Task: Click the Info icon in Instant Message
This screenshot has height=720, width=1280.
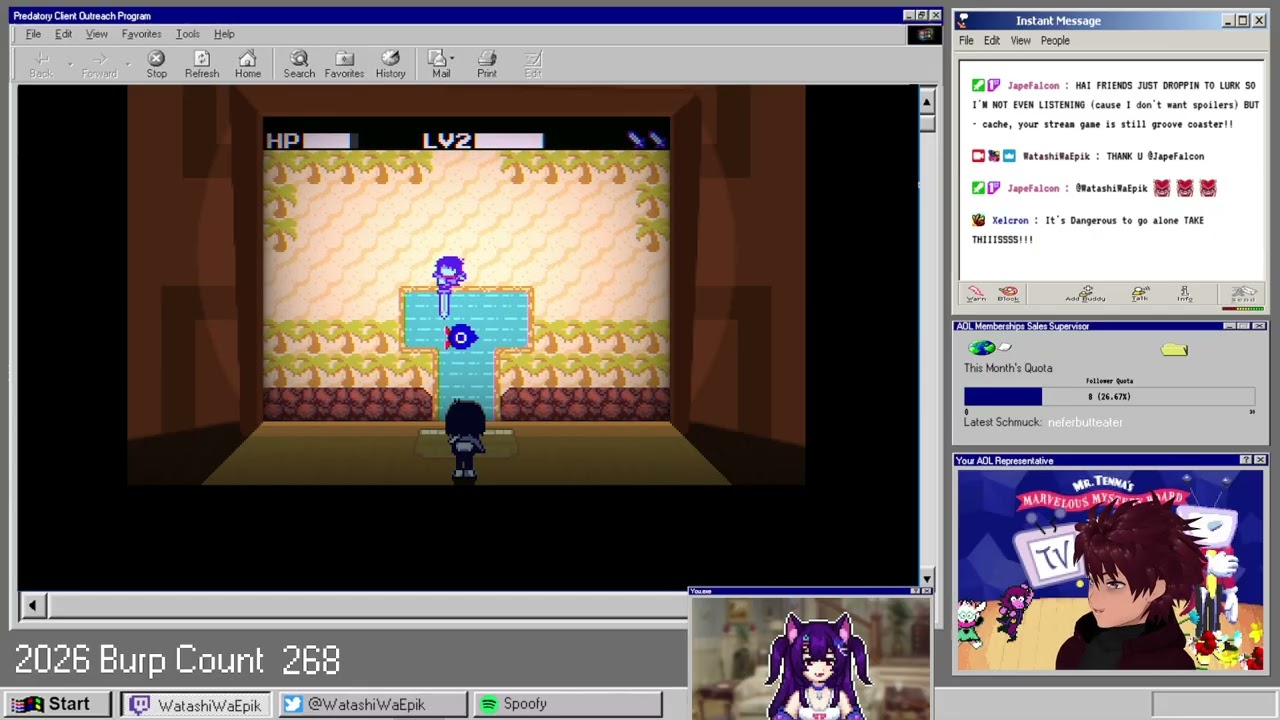Action: [1185, 293]
